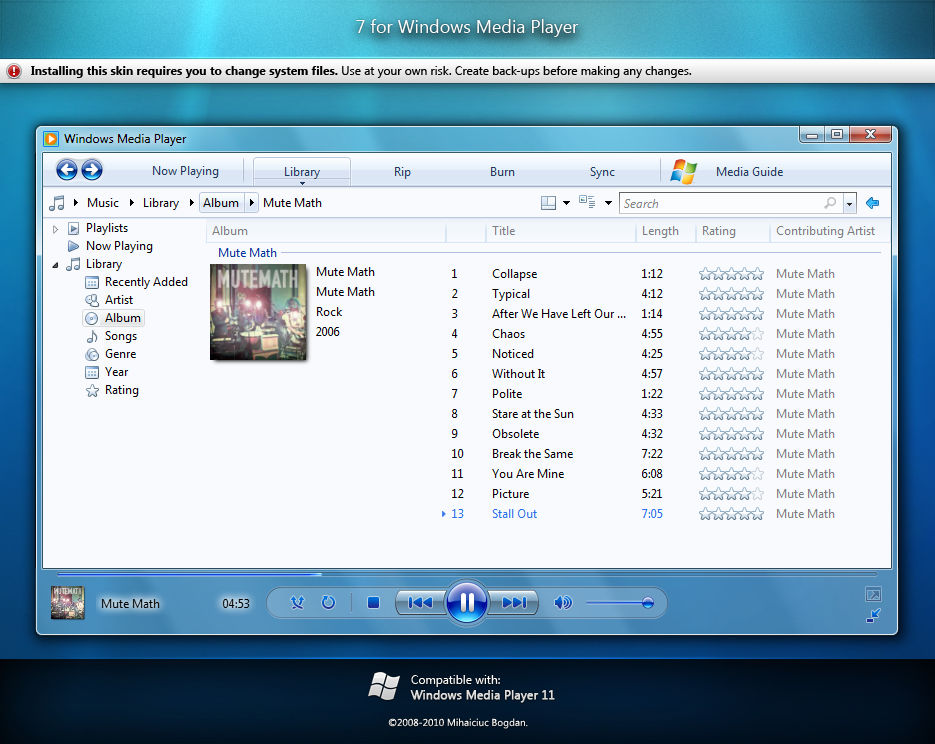This screenshot has height=744, width=935.
Task: Click the Mute Math album cover thumbnail
Action: [258, 312]
